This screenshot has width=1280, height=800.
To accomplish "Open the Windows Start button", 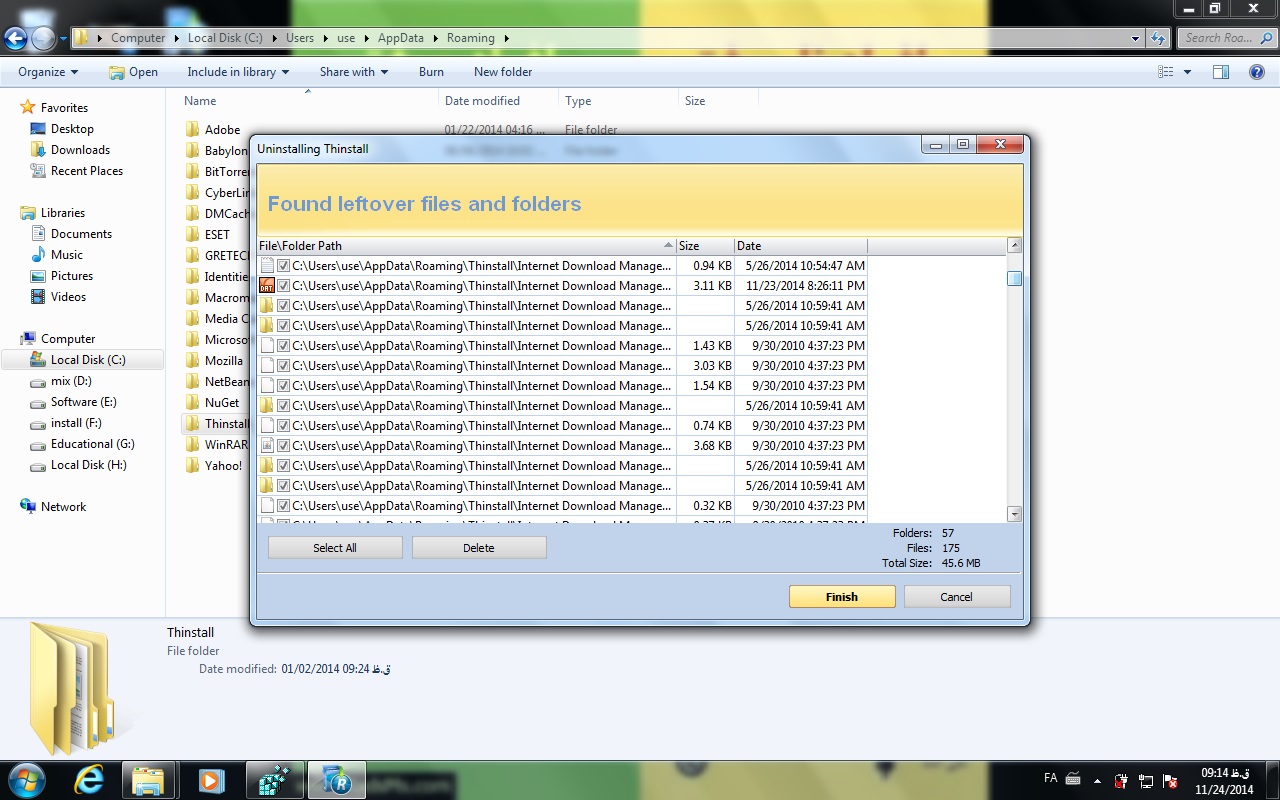I will tap(26, 779).
